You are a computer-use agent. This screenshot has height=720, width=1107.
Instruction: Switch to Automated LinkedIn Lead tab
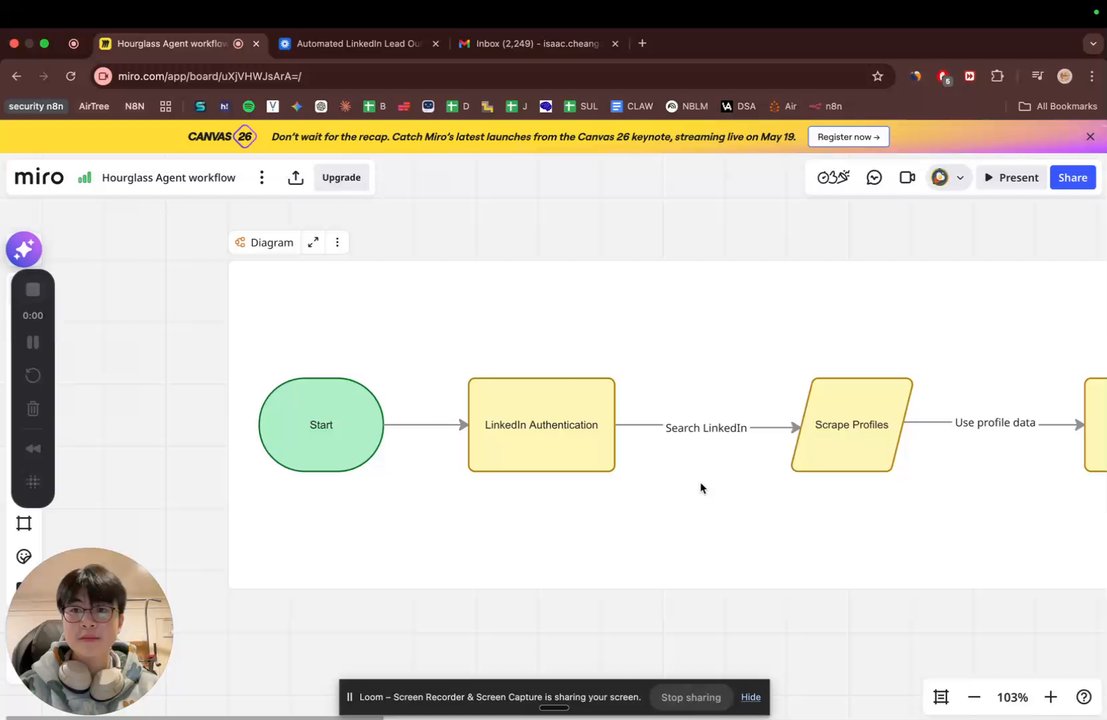[359, 44]
